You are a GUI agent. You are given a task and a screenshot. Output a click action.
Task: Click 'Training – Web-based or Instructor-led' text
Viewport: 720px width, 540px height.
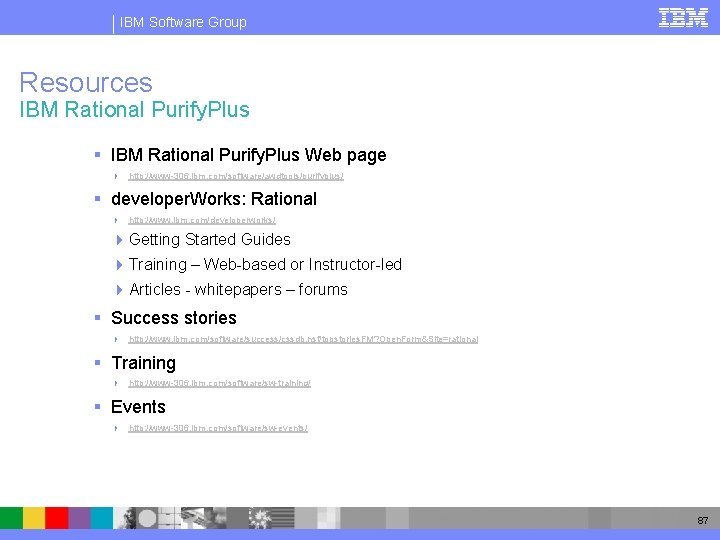(265, 264)
